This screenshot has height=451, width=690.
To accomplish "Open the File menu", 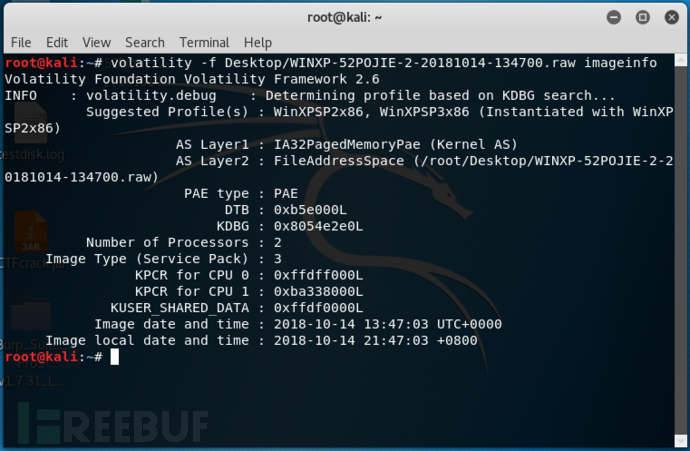I will (x=21, y=43).
